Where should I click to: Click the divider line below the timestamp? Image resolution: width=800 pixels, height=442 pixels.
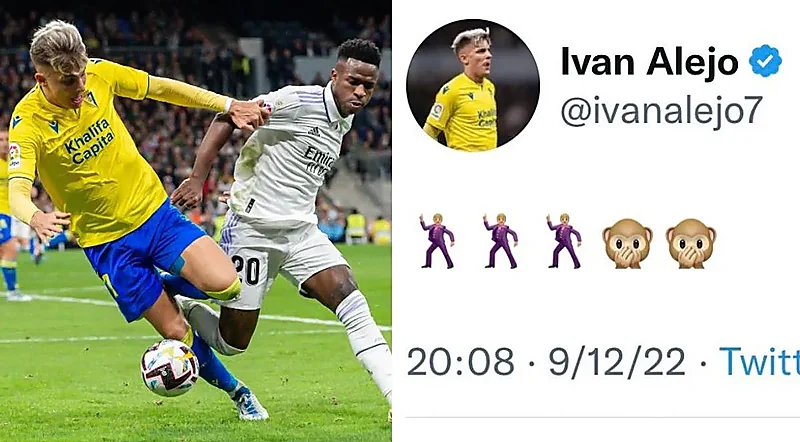point(603,418)
